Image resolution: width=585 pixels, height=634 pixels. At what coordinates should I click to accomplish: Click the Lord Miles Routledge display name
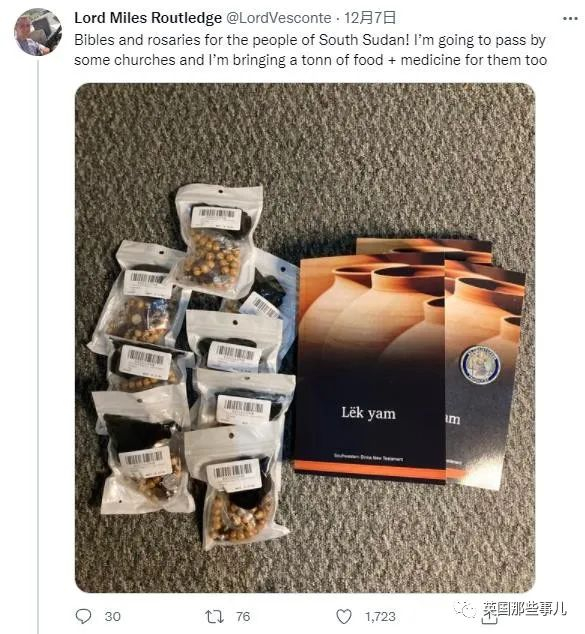[x=148, y=18]
